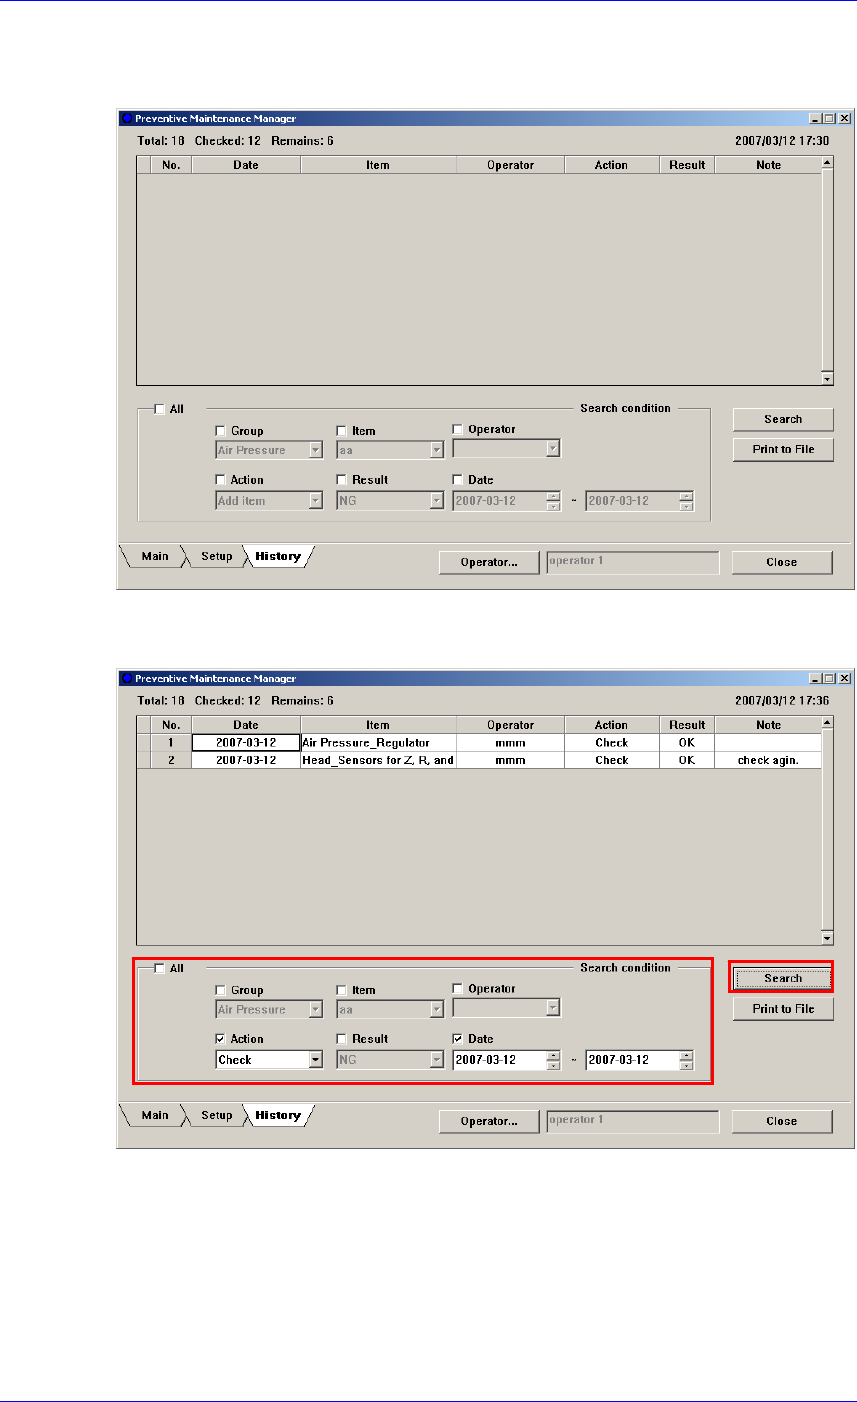Expand the 'Check' action dropdown in 17:36 window
Viewport: 857px width, 1402px height.
(316, 1059)
